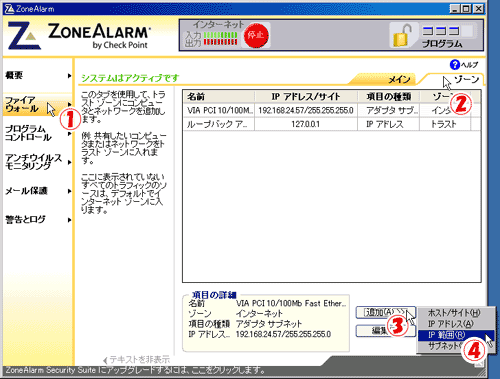This screenshot has height=379, width=500.
Task: Open Help via blue question mark icon
Action: (454, 64)
